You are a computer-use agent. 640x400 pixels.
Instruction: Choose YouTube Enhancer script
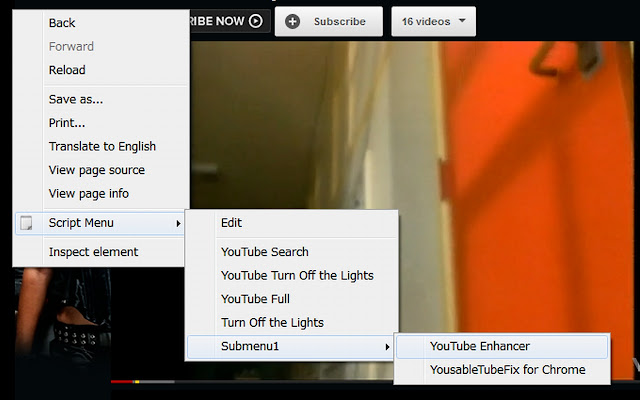[x=502, y=346]
